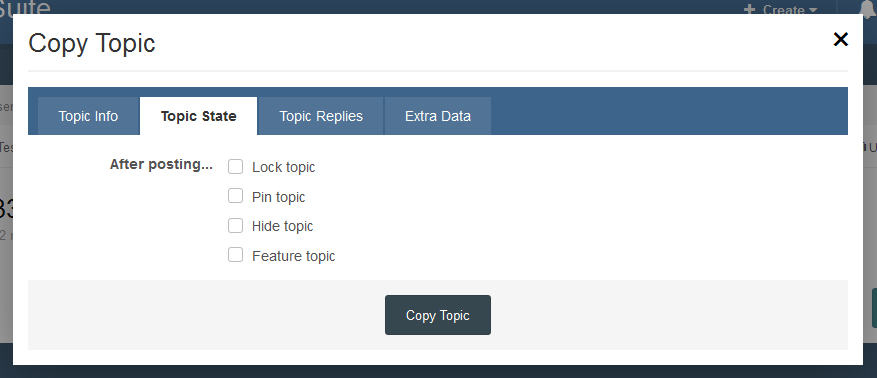Screen dimensions: 877x378
Task: Click the Suite logo text
Action: point(25,7)
